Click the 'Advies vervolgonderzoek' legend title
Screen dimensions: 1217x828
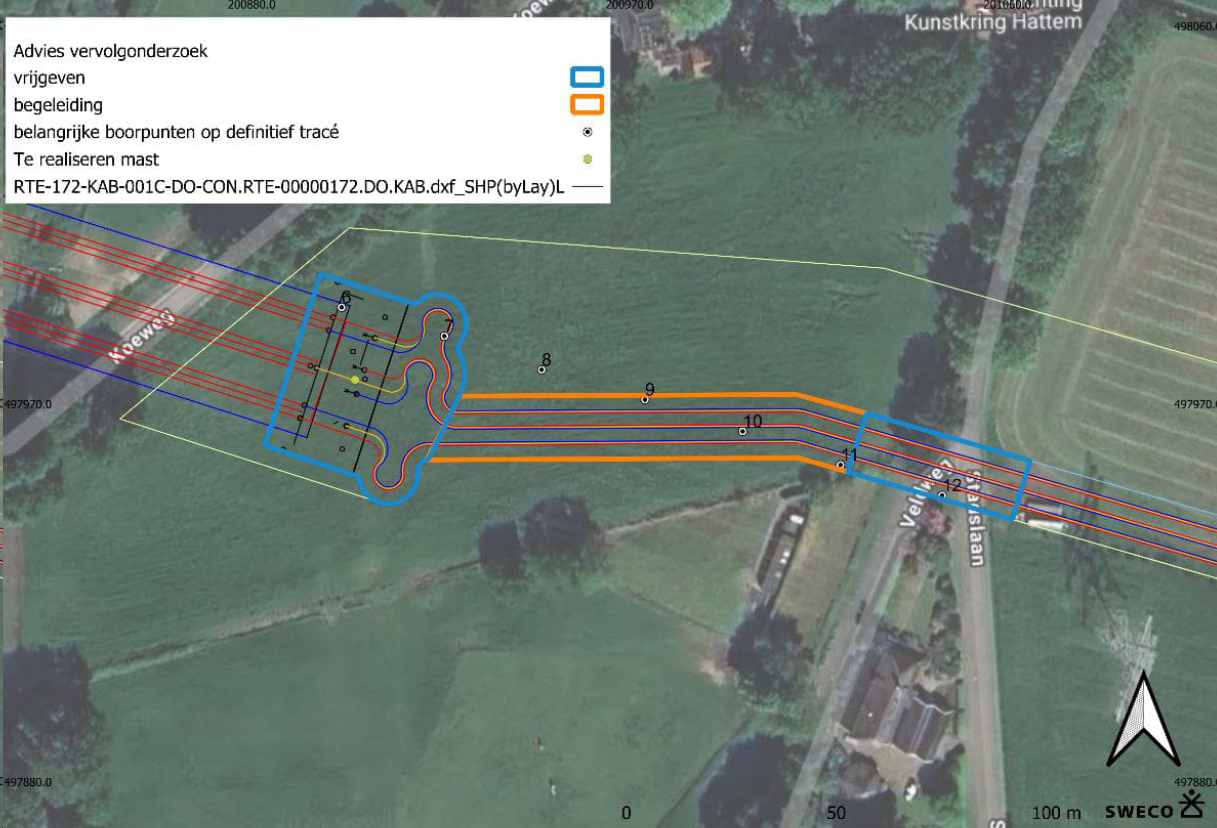[x=111, y=51]
